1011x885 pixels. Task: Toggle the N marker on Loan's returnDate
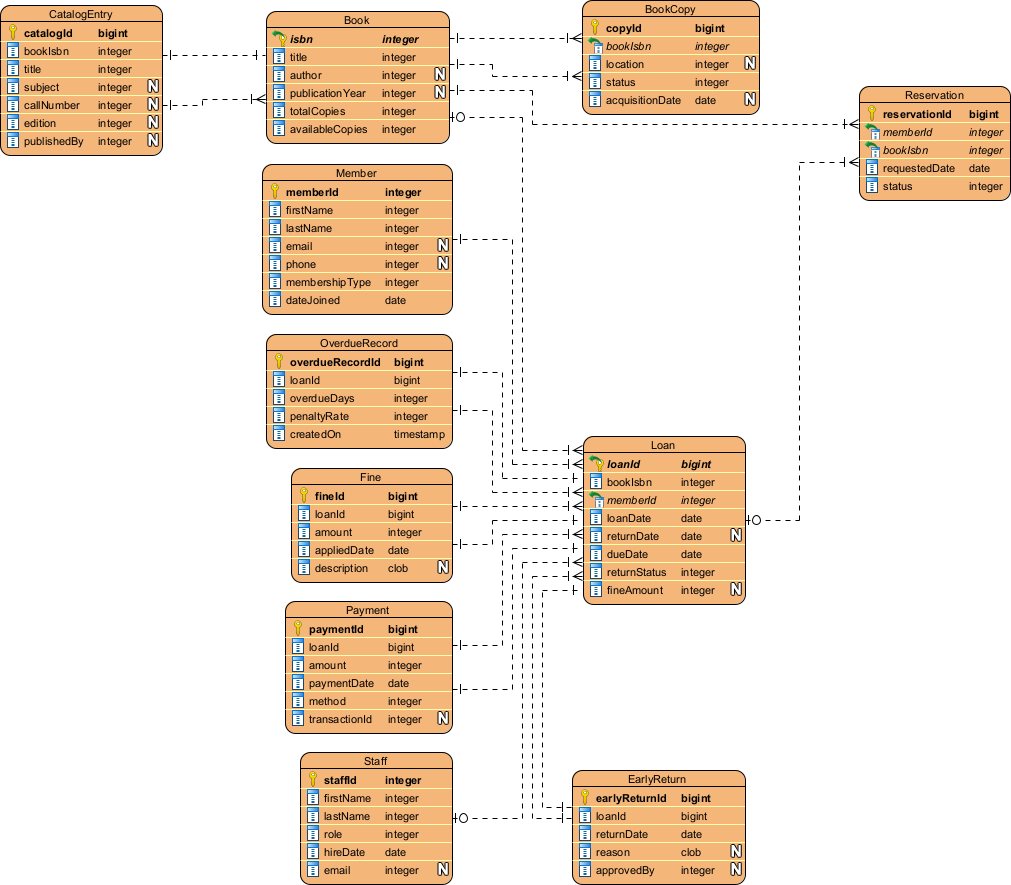click(735, 536)
